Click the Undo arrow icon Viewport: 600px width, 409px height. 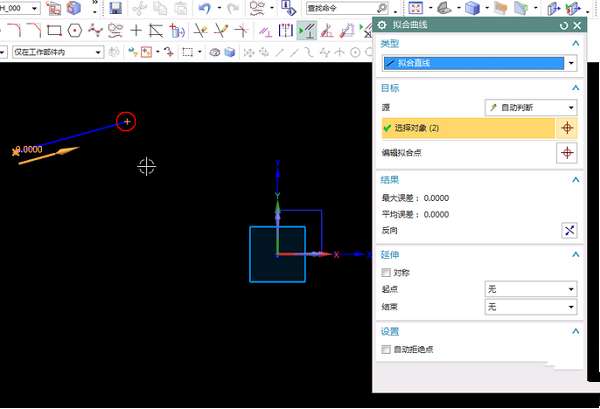(x=205, y=8)
